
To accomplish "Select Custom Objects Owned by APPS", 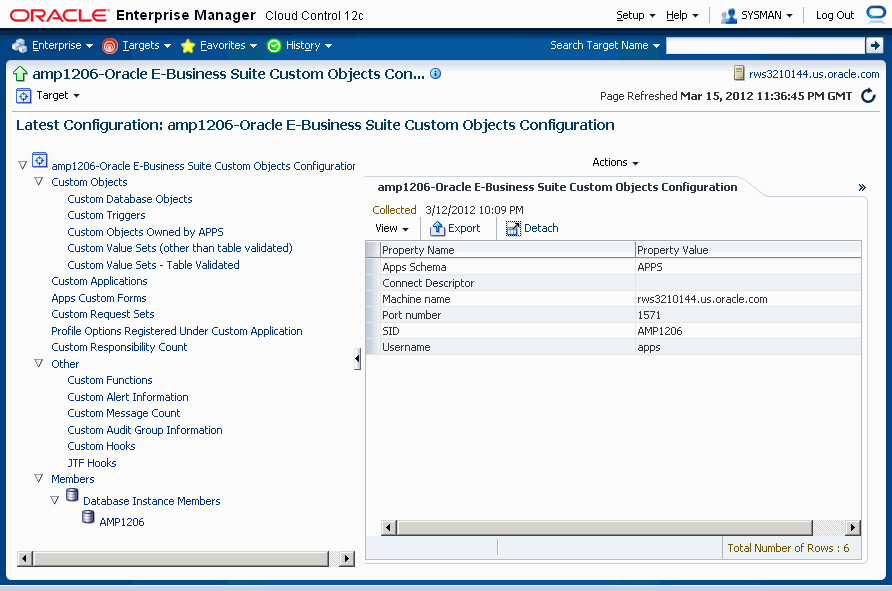I will point(145,232).
